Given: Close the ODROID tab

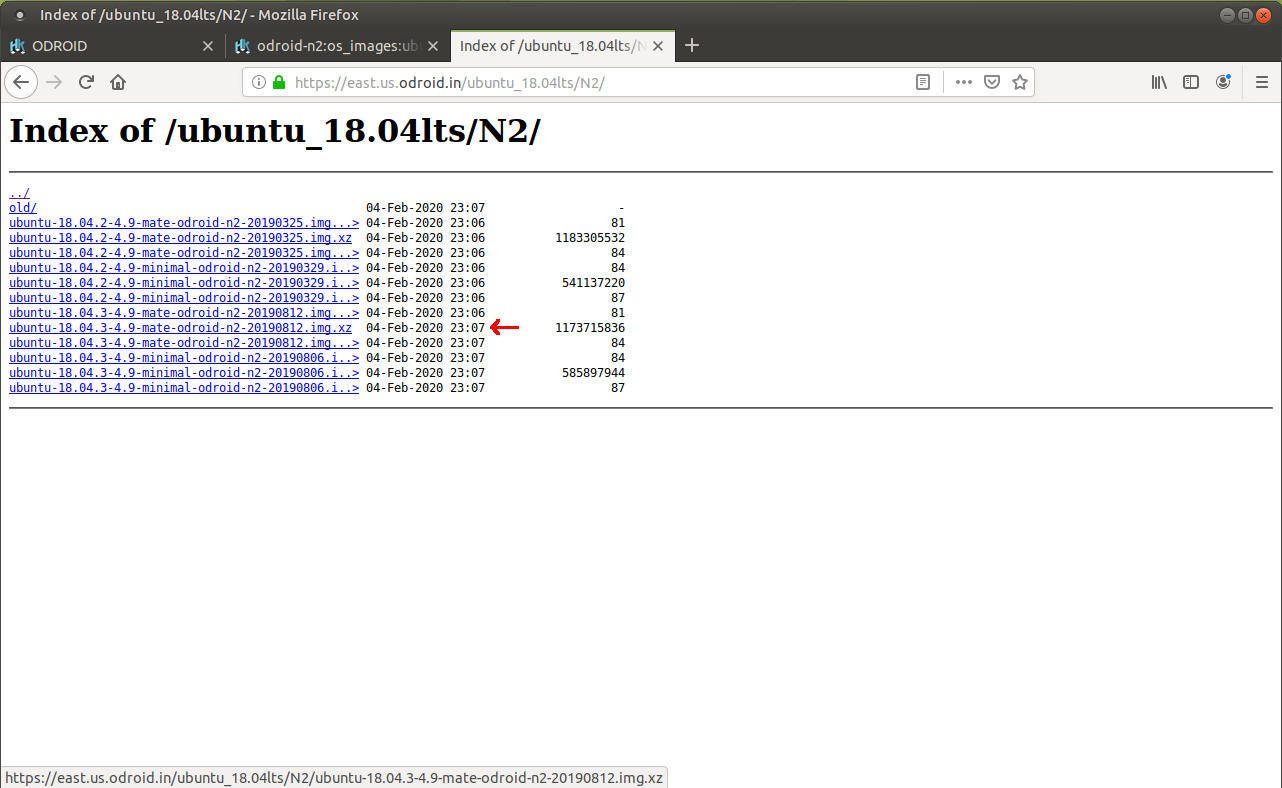Looking at the screenshot, I should coord(208,46).
